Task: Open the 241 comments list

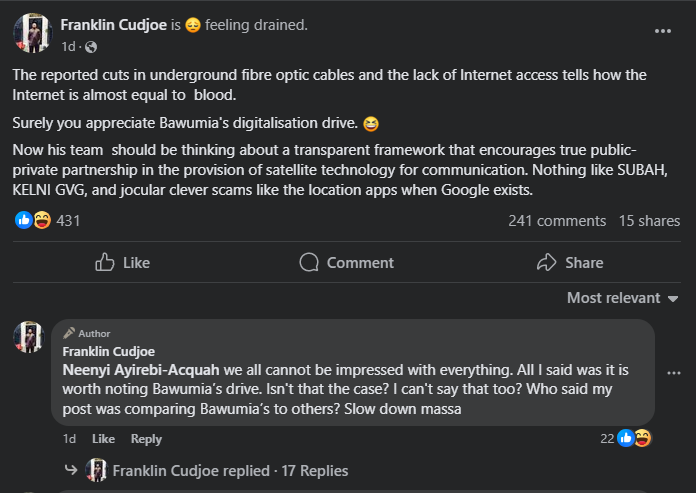Action: [556, 221]
